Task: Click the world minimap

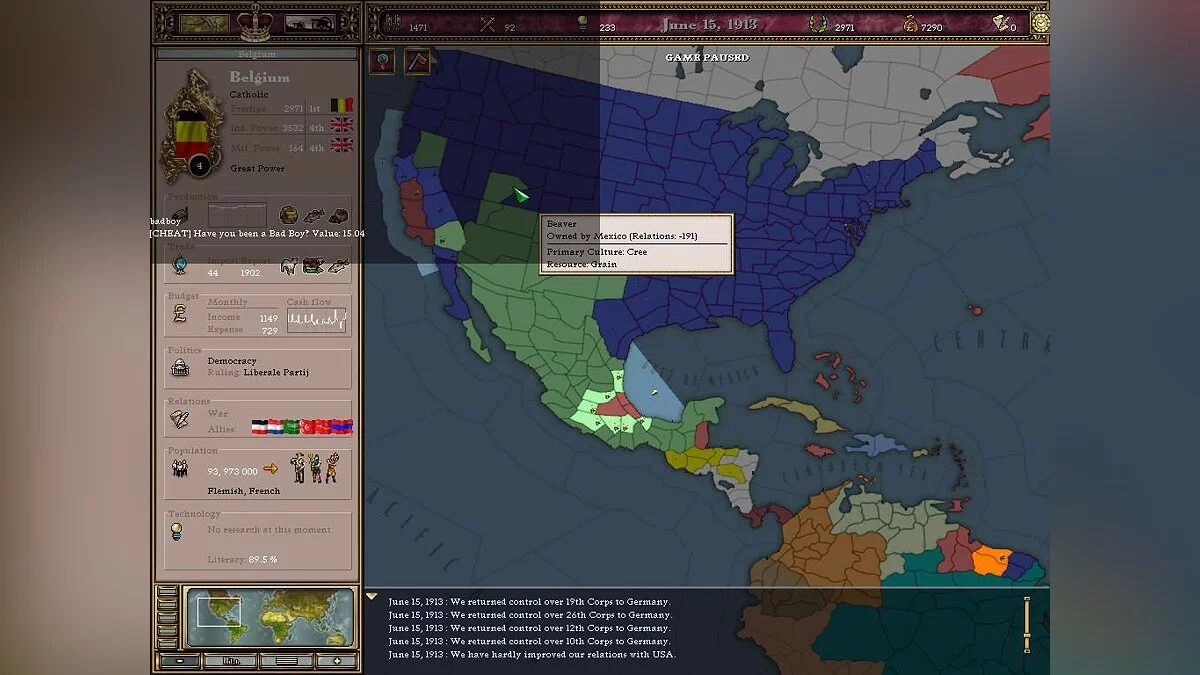Action: click(x=270, y=618)
